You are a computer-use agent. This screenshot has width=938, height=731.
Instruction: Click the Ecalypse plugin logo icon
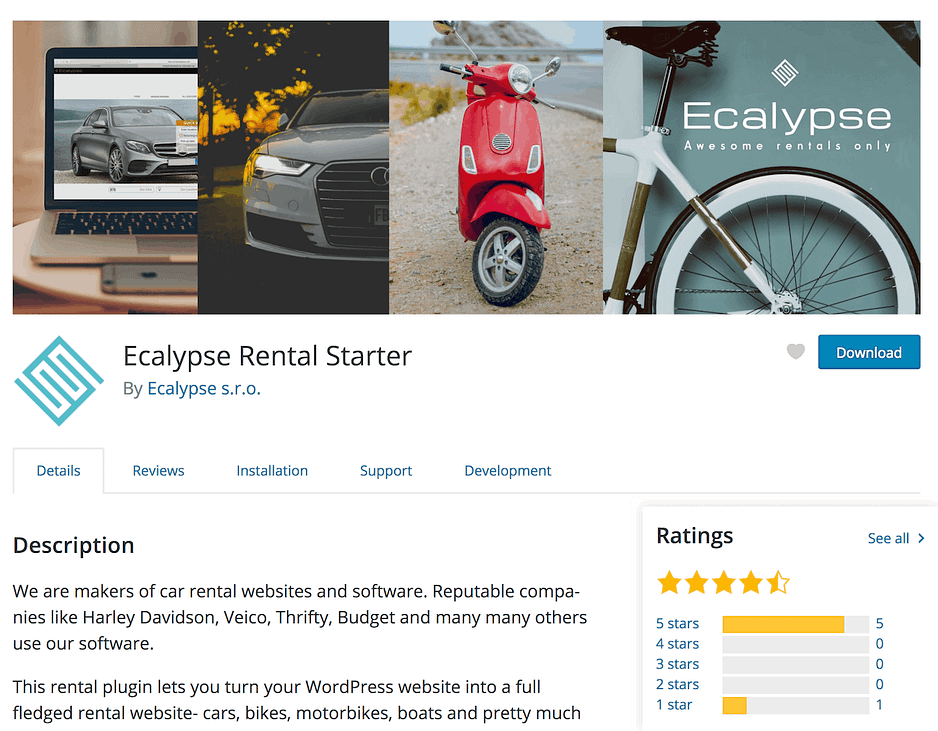click(x=59, y=381)
